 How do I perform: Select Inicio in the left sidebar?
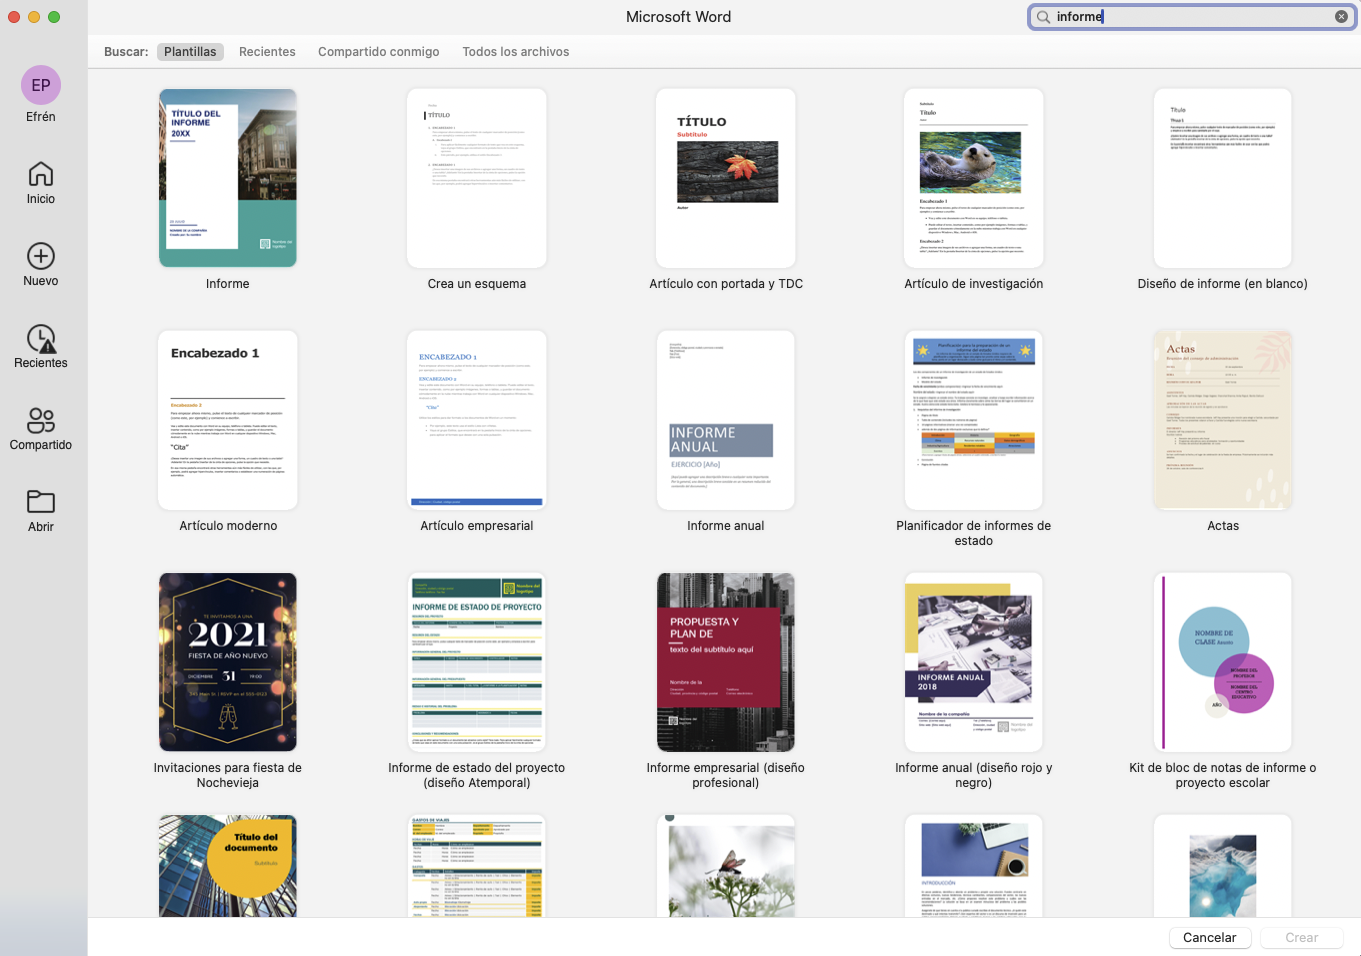point(40,182)
